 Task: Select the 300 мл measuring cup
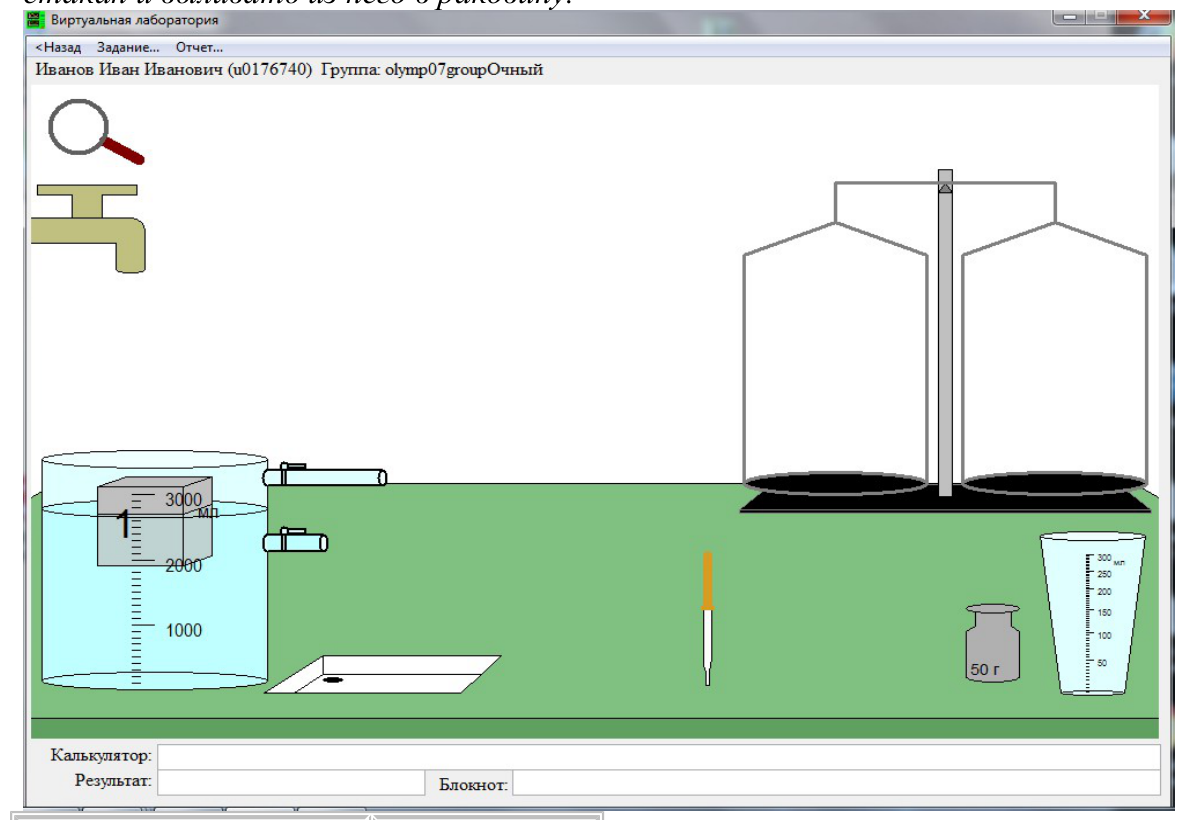coord(1092,613)
